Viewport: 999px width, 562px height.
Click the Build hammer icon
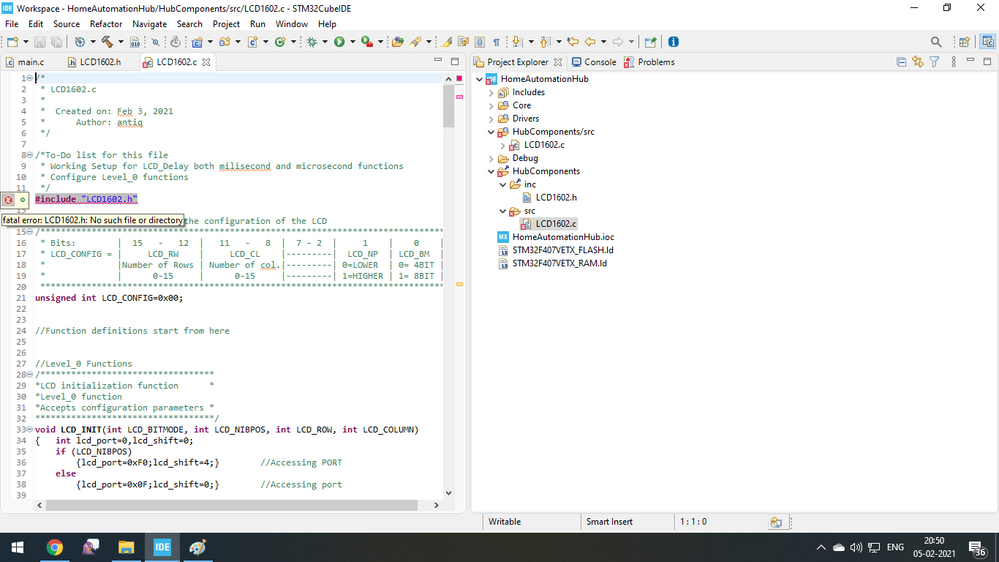pyautogui.click(x=107, y=42)
